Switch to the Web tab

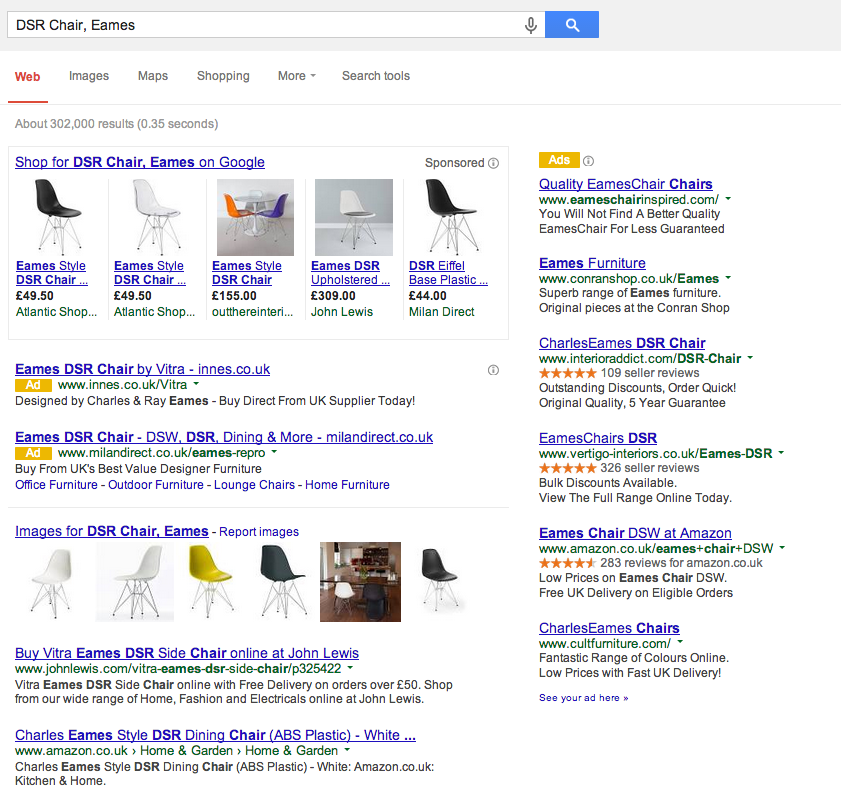(27, 76)
